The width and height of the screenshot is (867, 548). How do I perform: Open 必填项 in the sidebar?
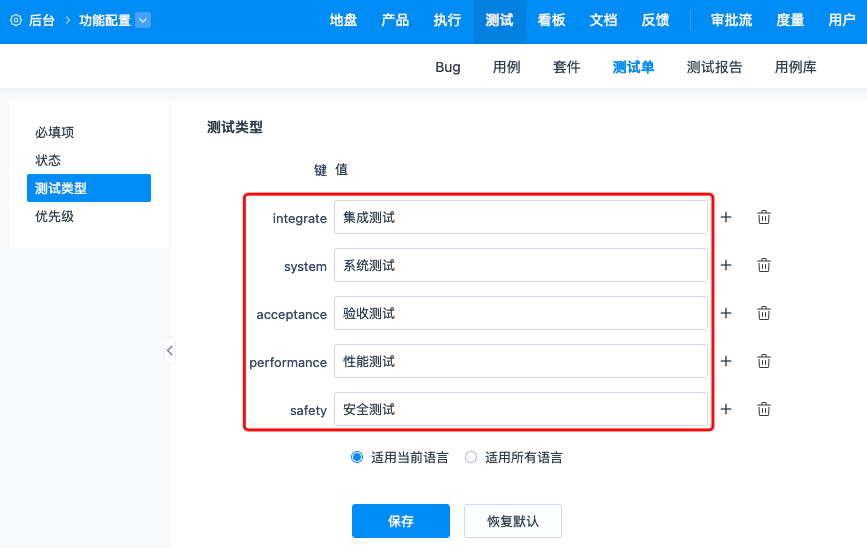pyautogui.click(x=55, y=132)
